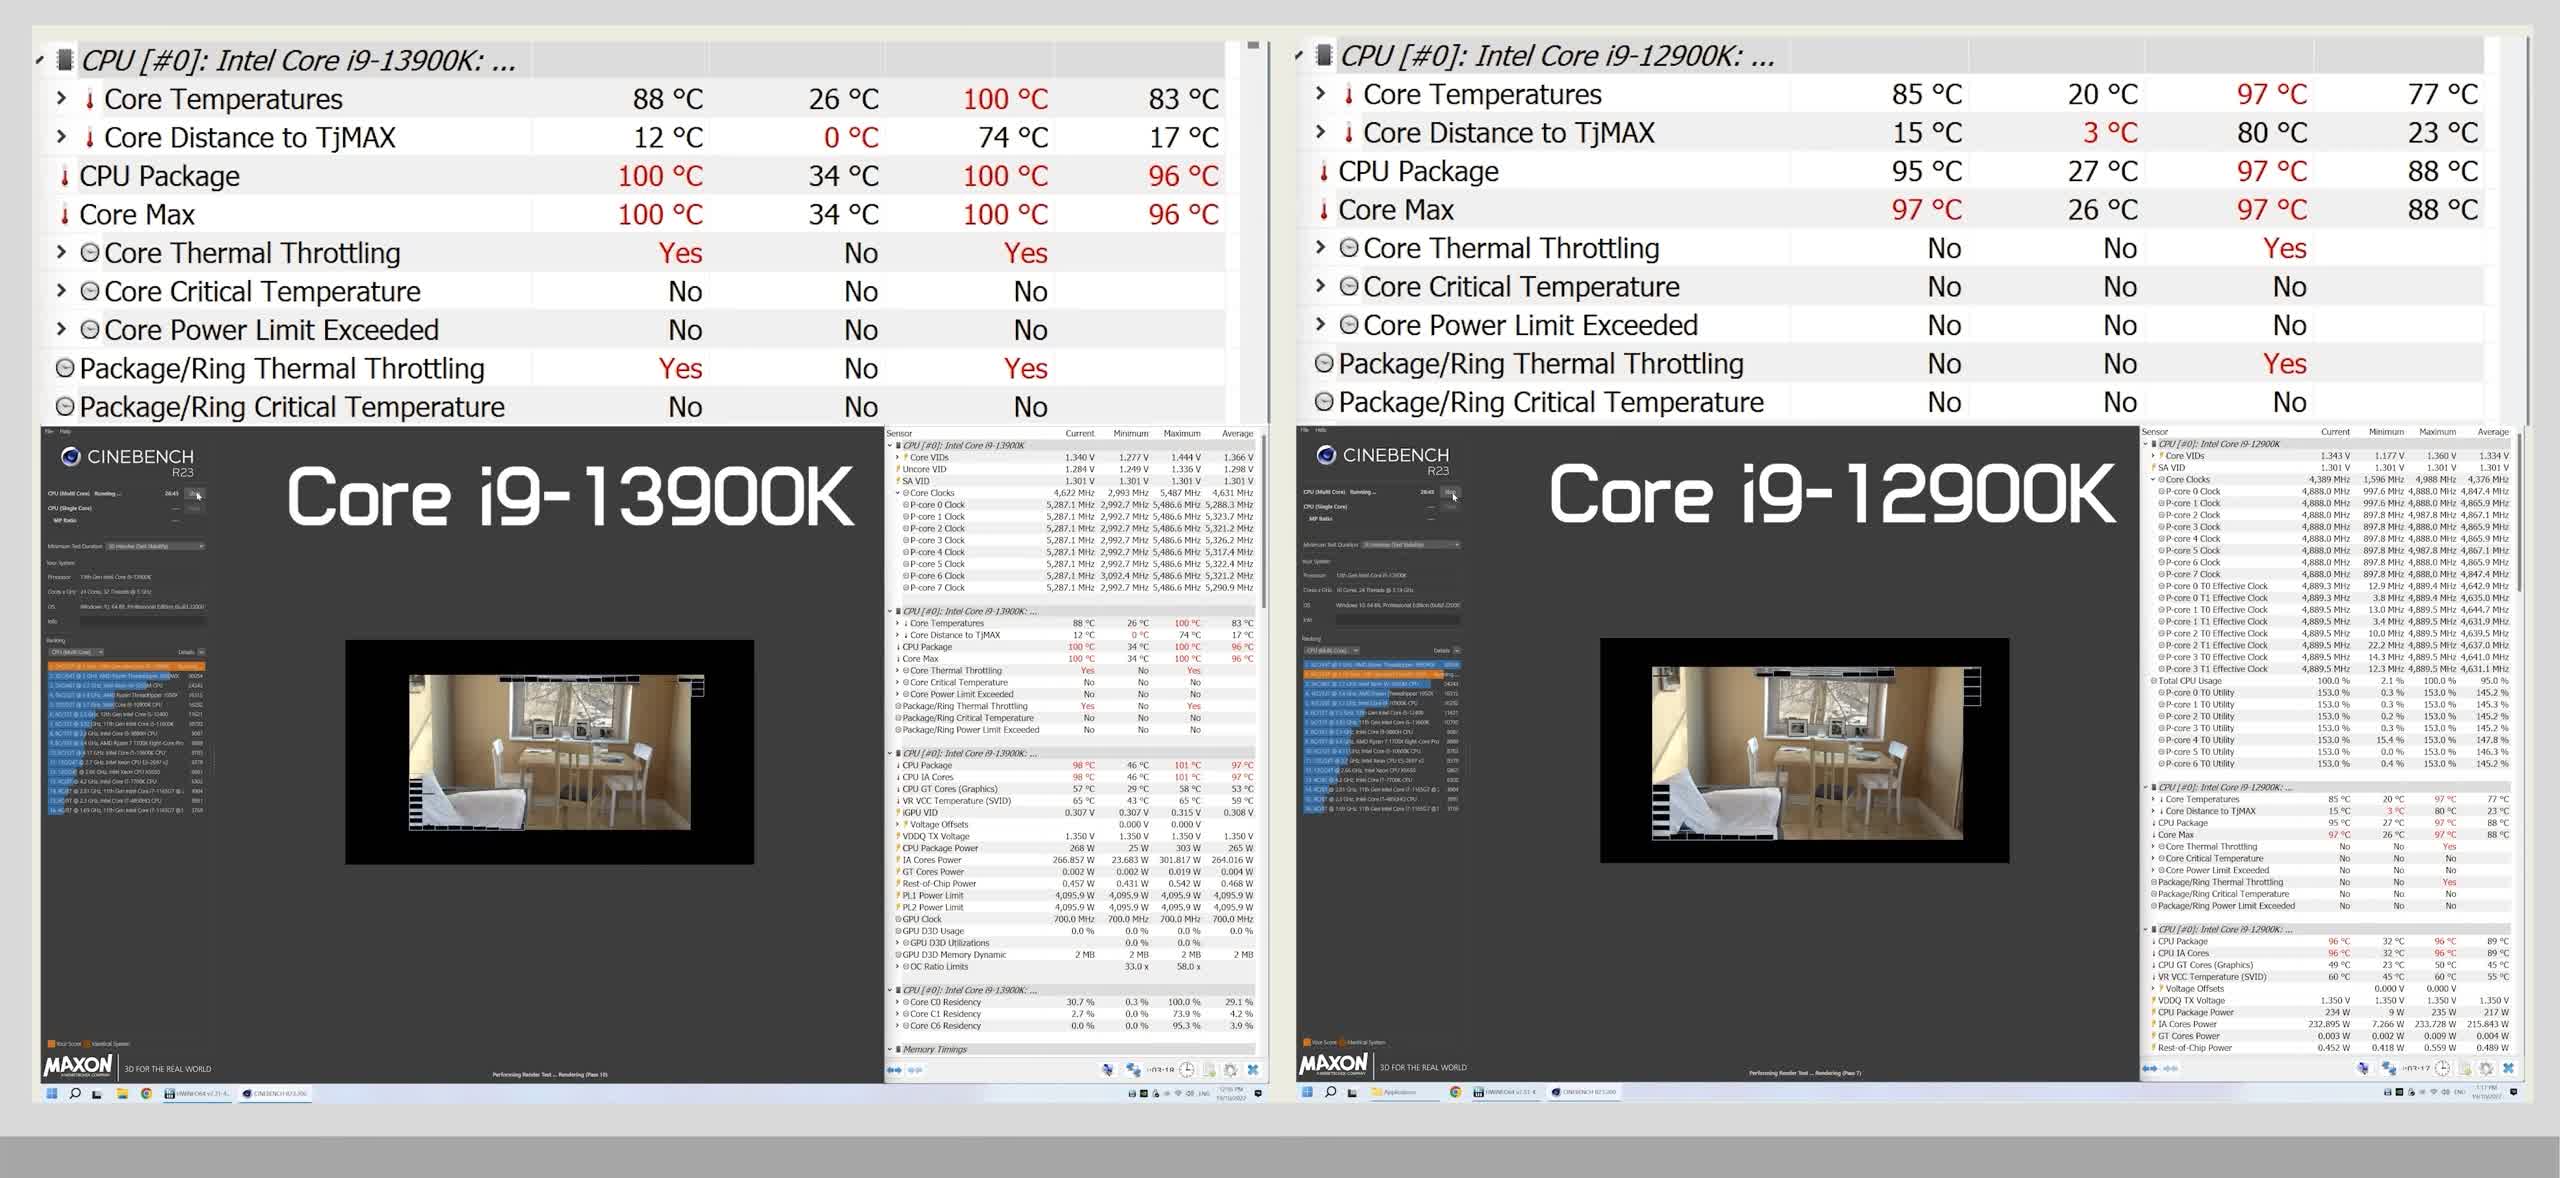Open HWiNFO settings gear in 12900K window

click(2487, 1068)
